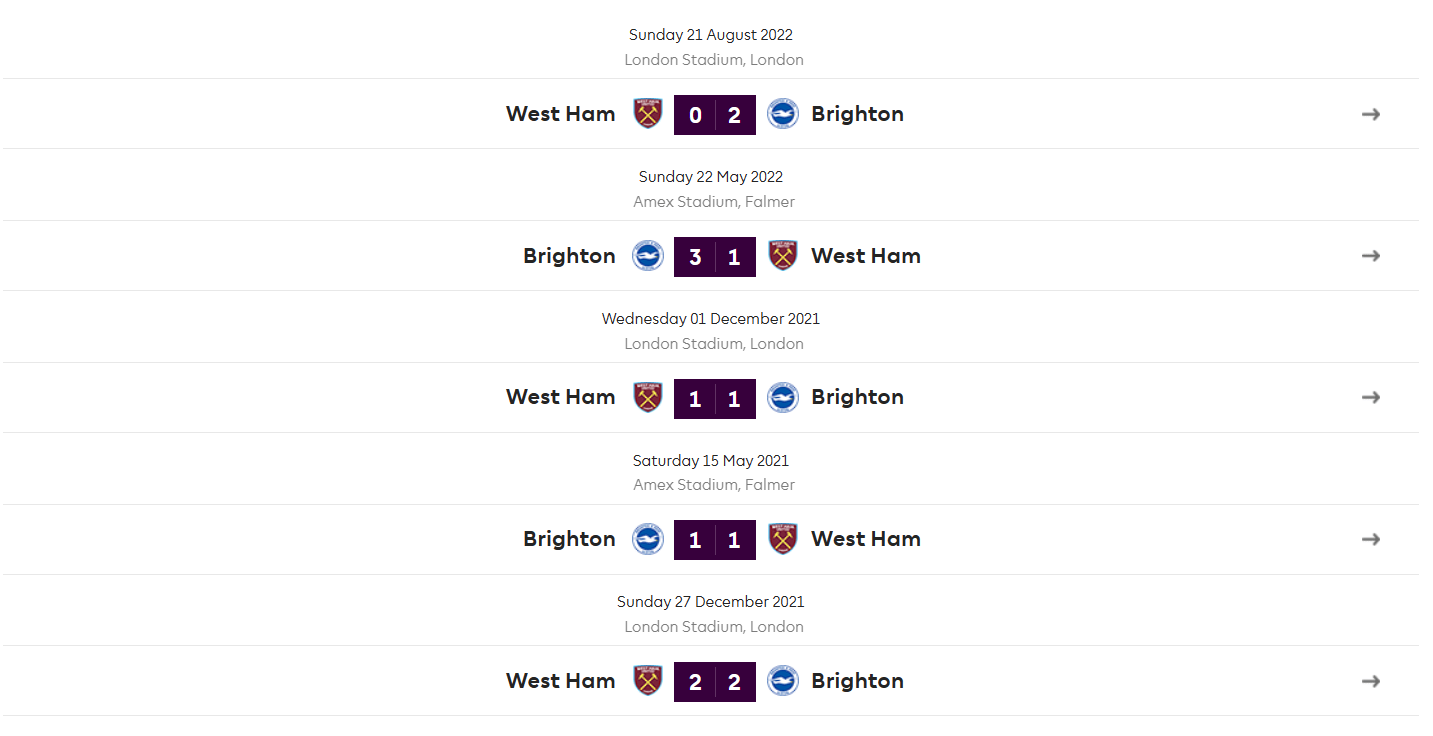Click Brighton crest in 2-2 match

[783, 681]
